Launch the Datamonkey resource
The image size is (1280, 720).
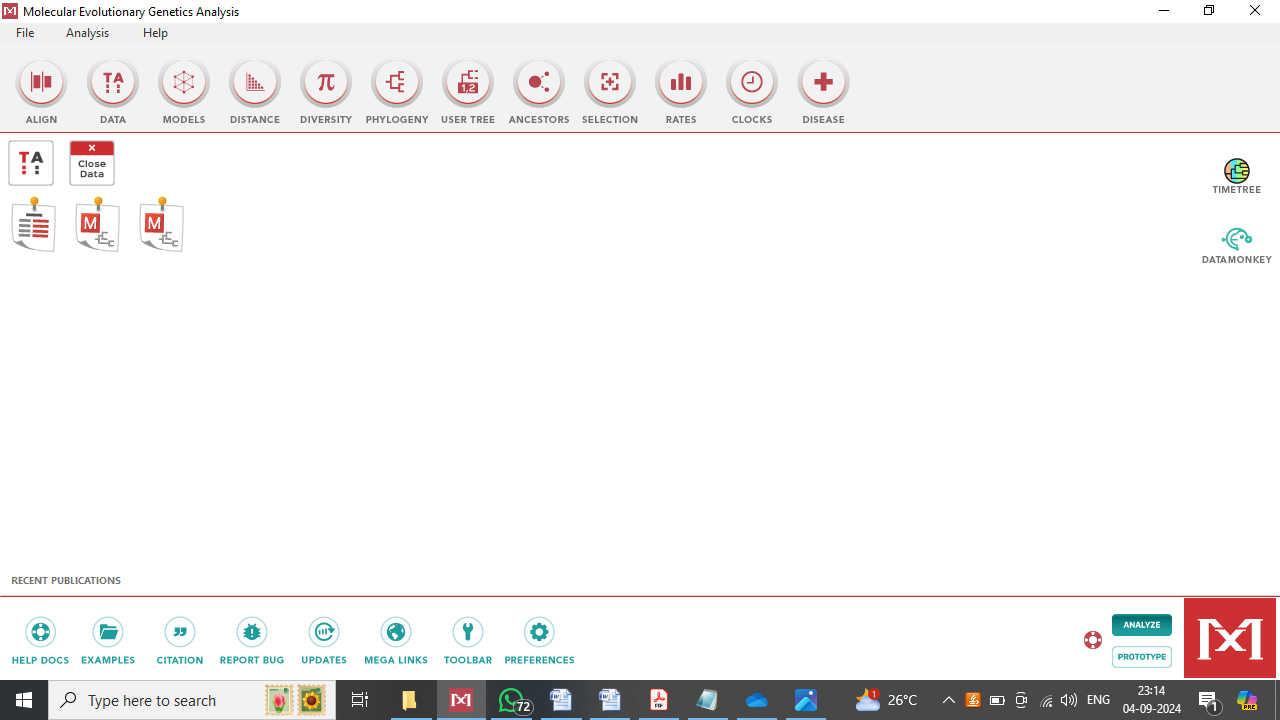(x=1237, y=246)
